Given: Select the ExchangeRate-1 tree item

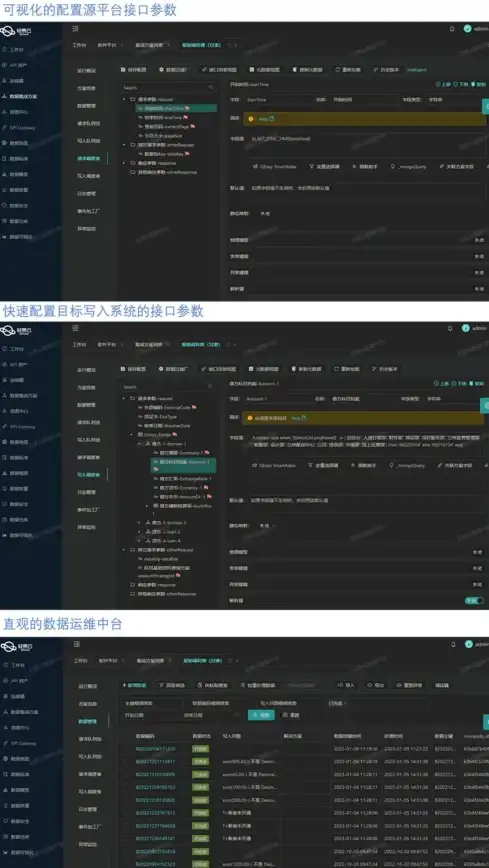Looking at the screenshot, I should (x=183, y=478).
